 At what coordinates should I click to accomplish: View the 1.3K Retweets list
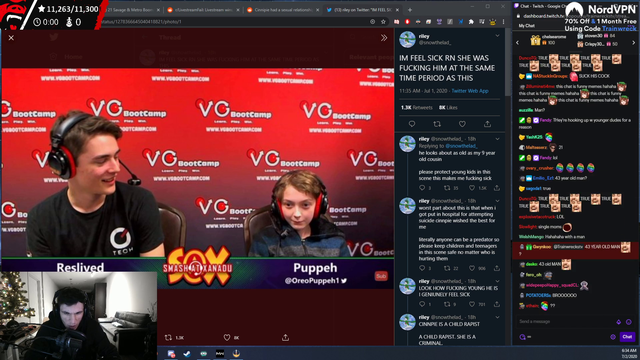416,108
